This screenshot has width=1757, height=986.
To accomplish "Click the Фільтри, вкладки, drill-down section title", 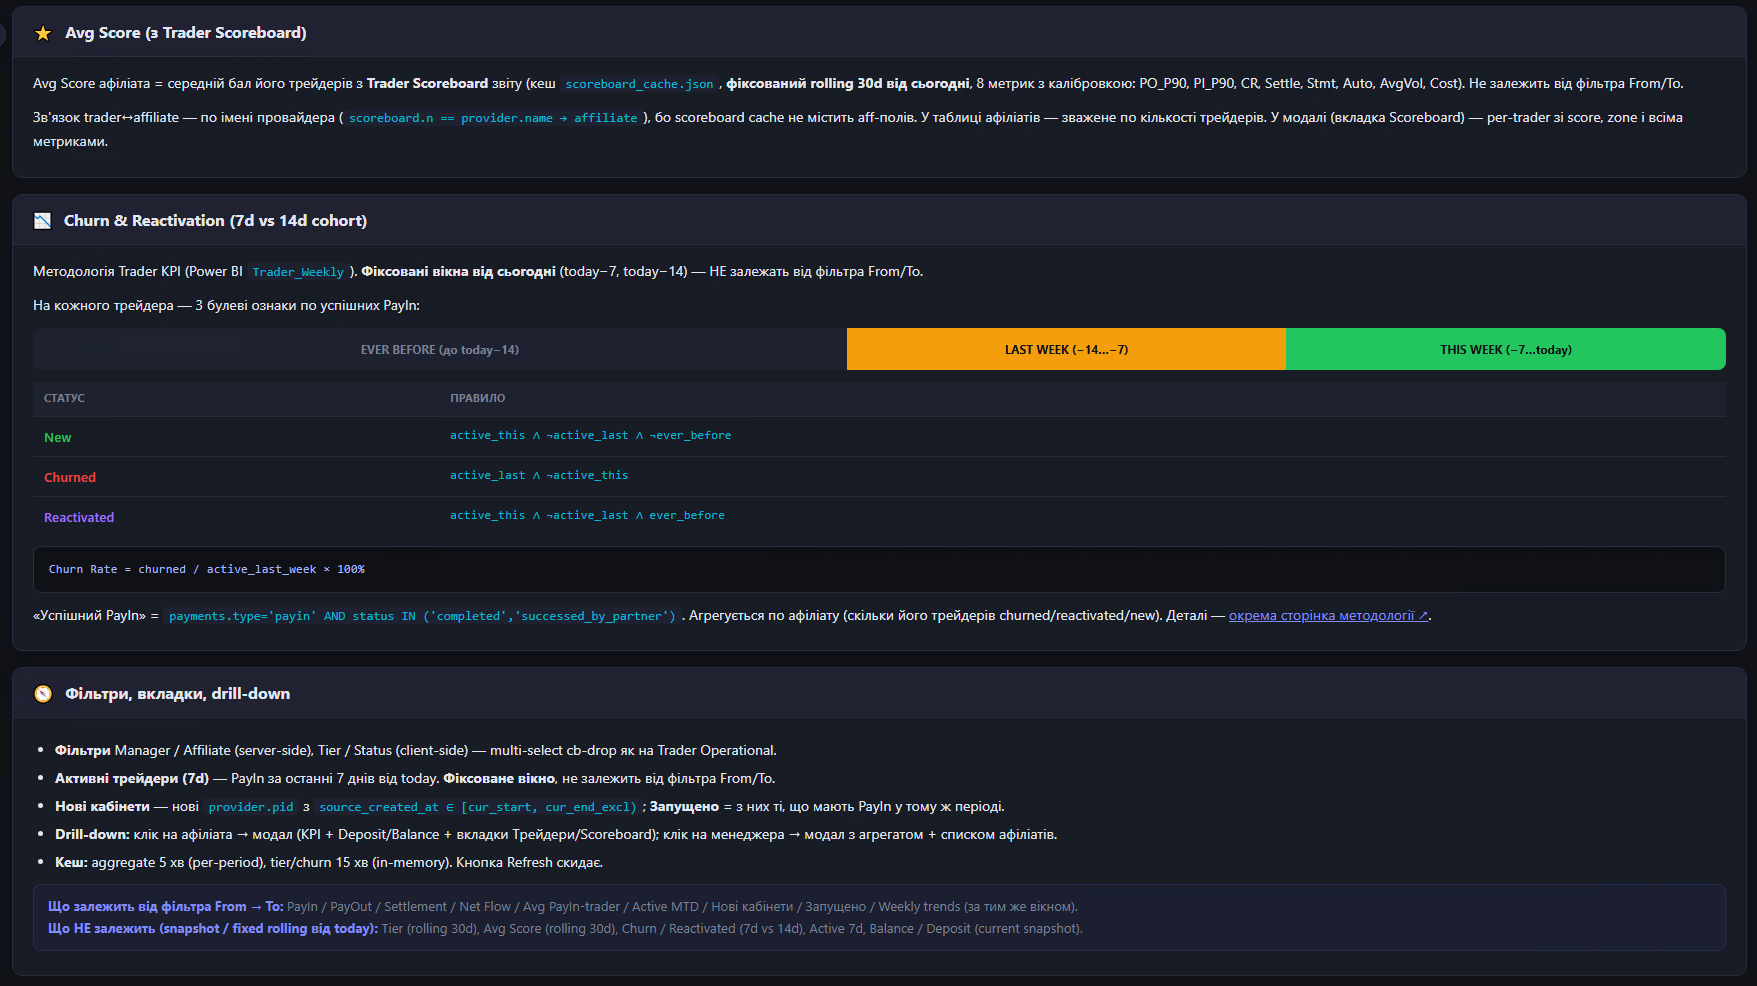I will [x=177, y=694].
